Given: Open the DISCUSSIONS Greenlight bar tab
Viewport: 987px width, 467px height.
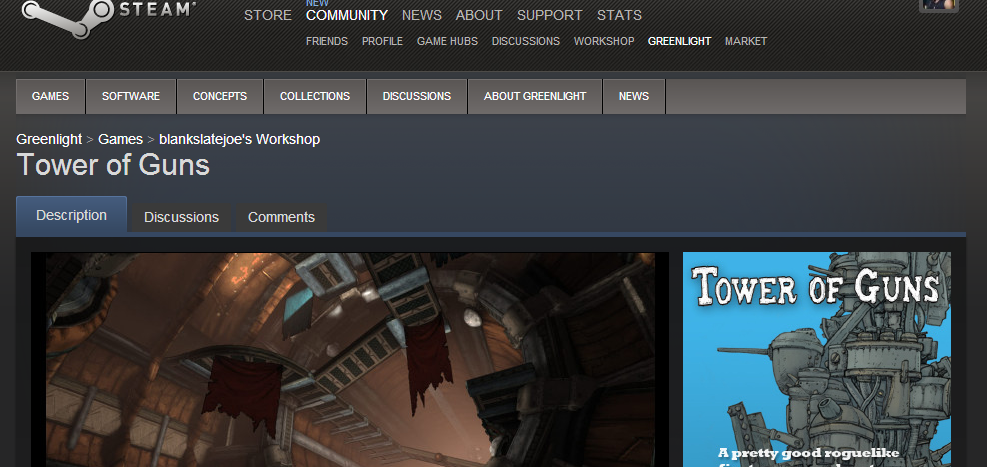Looking at the screenshot, I should tap(417, 96).
